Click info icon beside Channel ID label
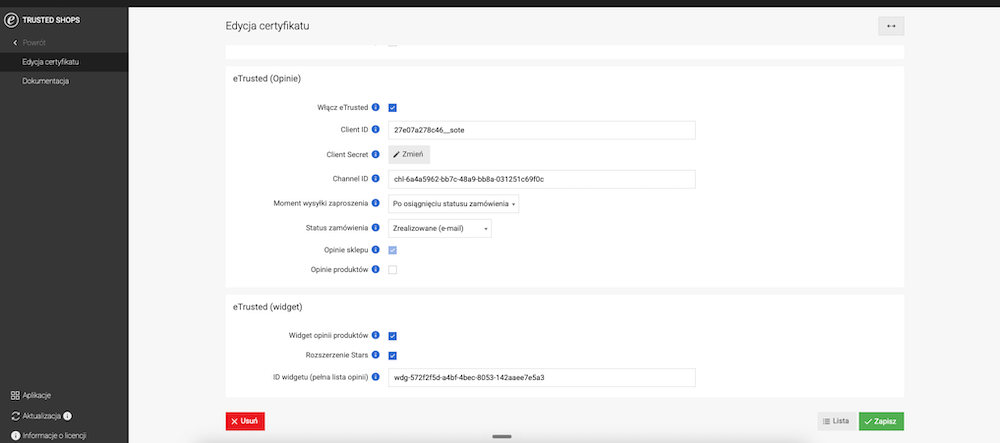This screenshot has width=1000, height=443. [376, 178]
